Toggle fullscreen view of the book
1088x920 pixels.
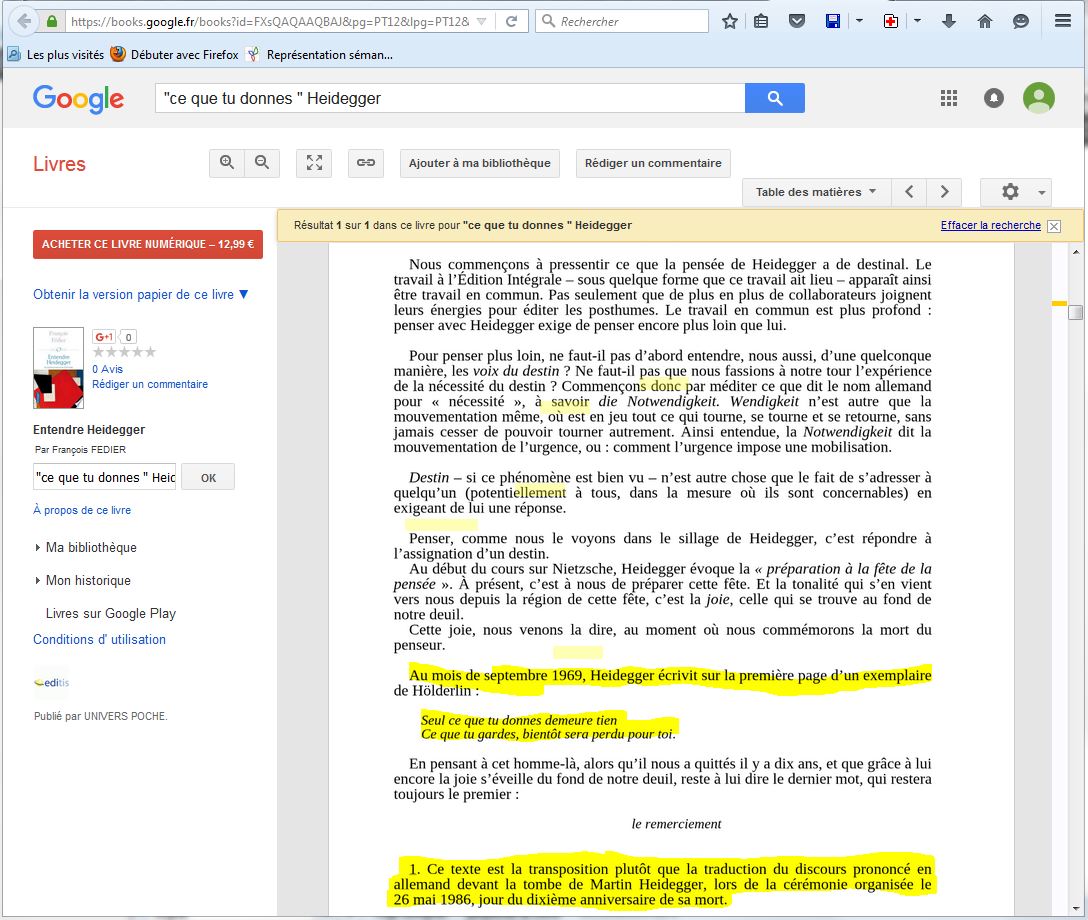314,163
